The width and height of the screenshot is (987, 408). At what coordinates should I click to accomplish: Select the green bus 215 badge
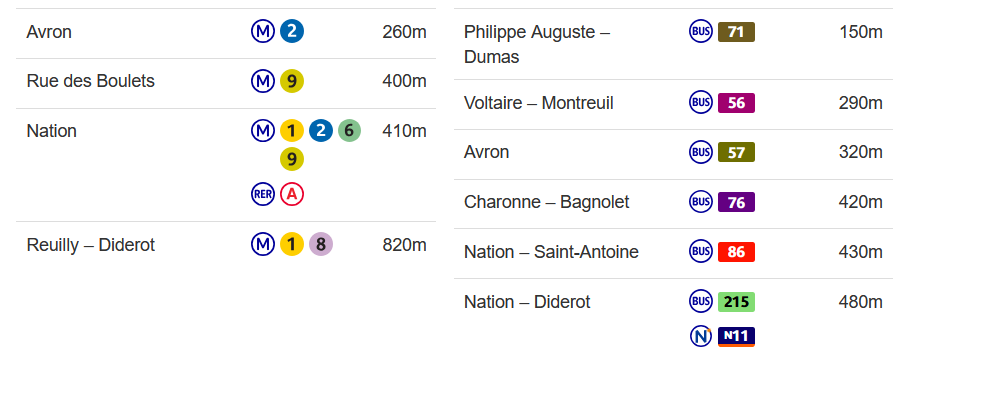[x=736, y=302]
